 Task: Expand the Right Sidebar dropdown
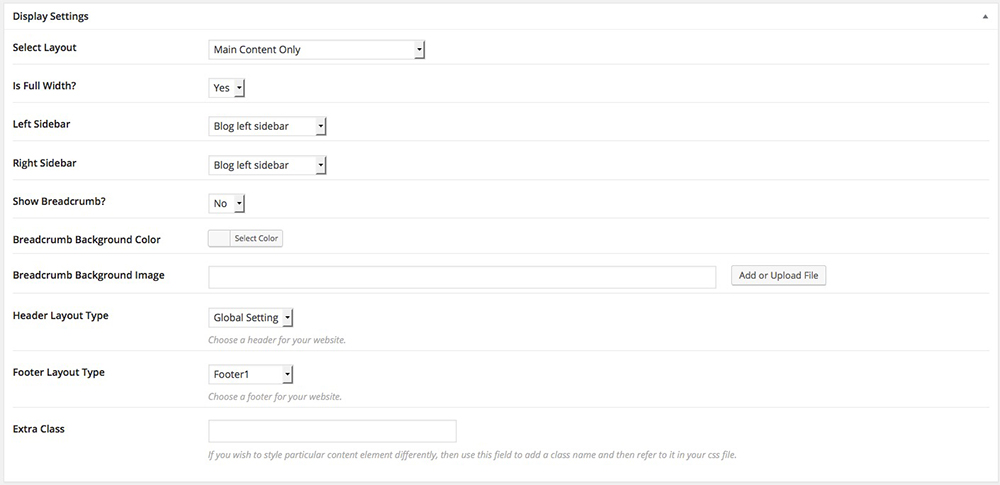[x=267, y=165]
